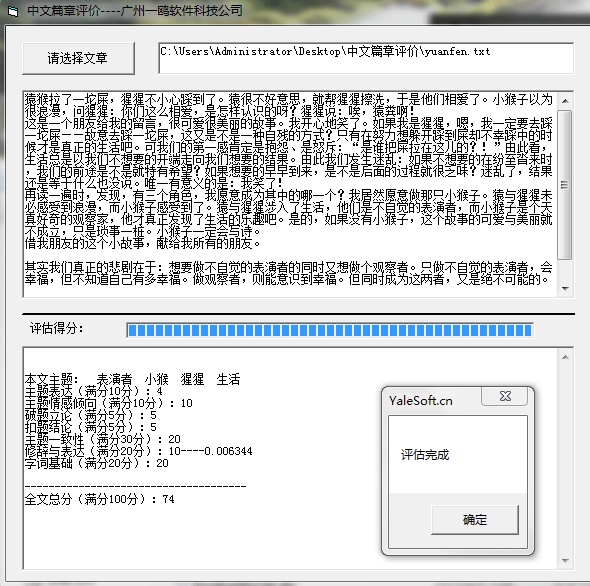Click the 扣题结论（满分5分）：5 line
Screen dimensions: 590x586
(x=90, y=427)
